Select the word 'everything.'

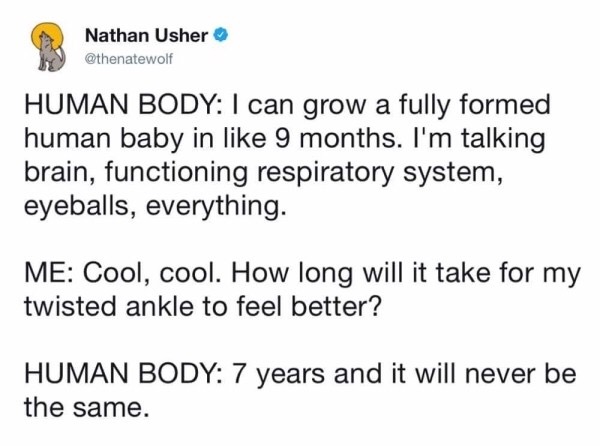pyautogui.click(x=217, y=207)
